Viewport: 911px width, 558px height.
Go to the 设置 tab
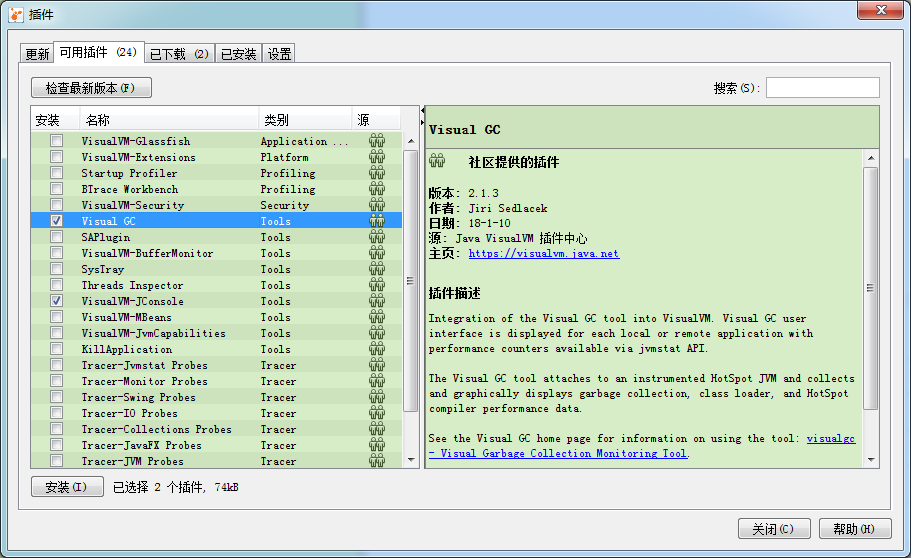279,53
